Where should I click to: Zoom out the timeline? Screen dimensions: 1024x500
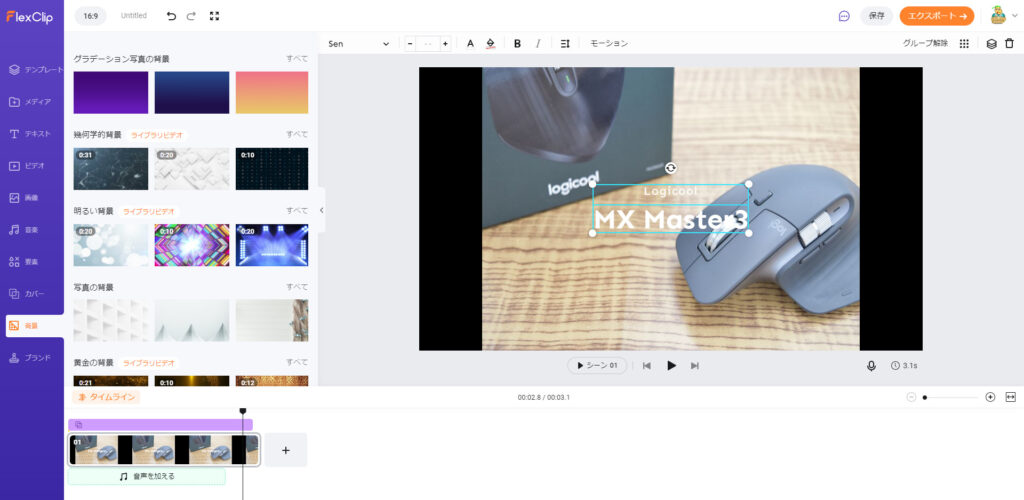pyautogui.click(x=911, y=397)
